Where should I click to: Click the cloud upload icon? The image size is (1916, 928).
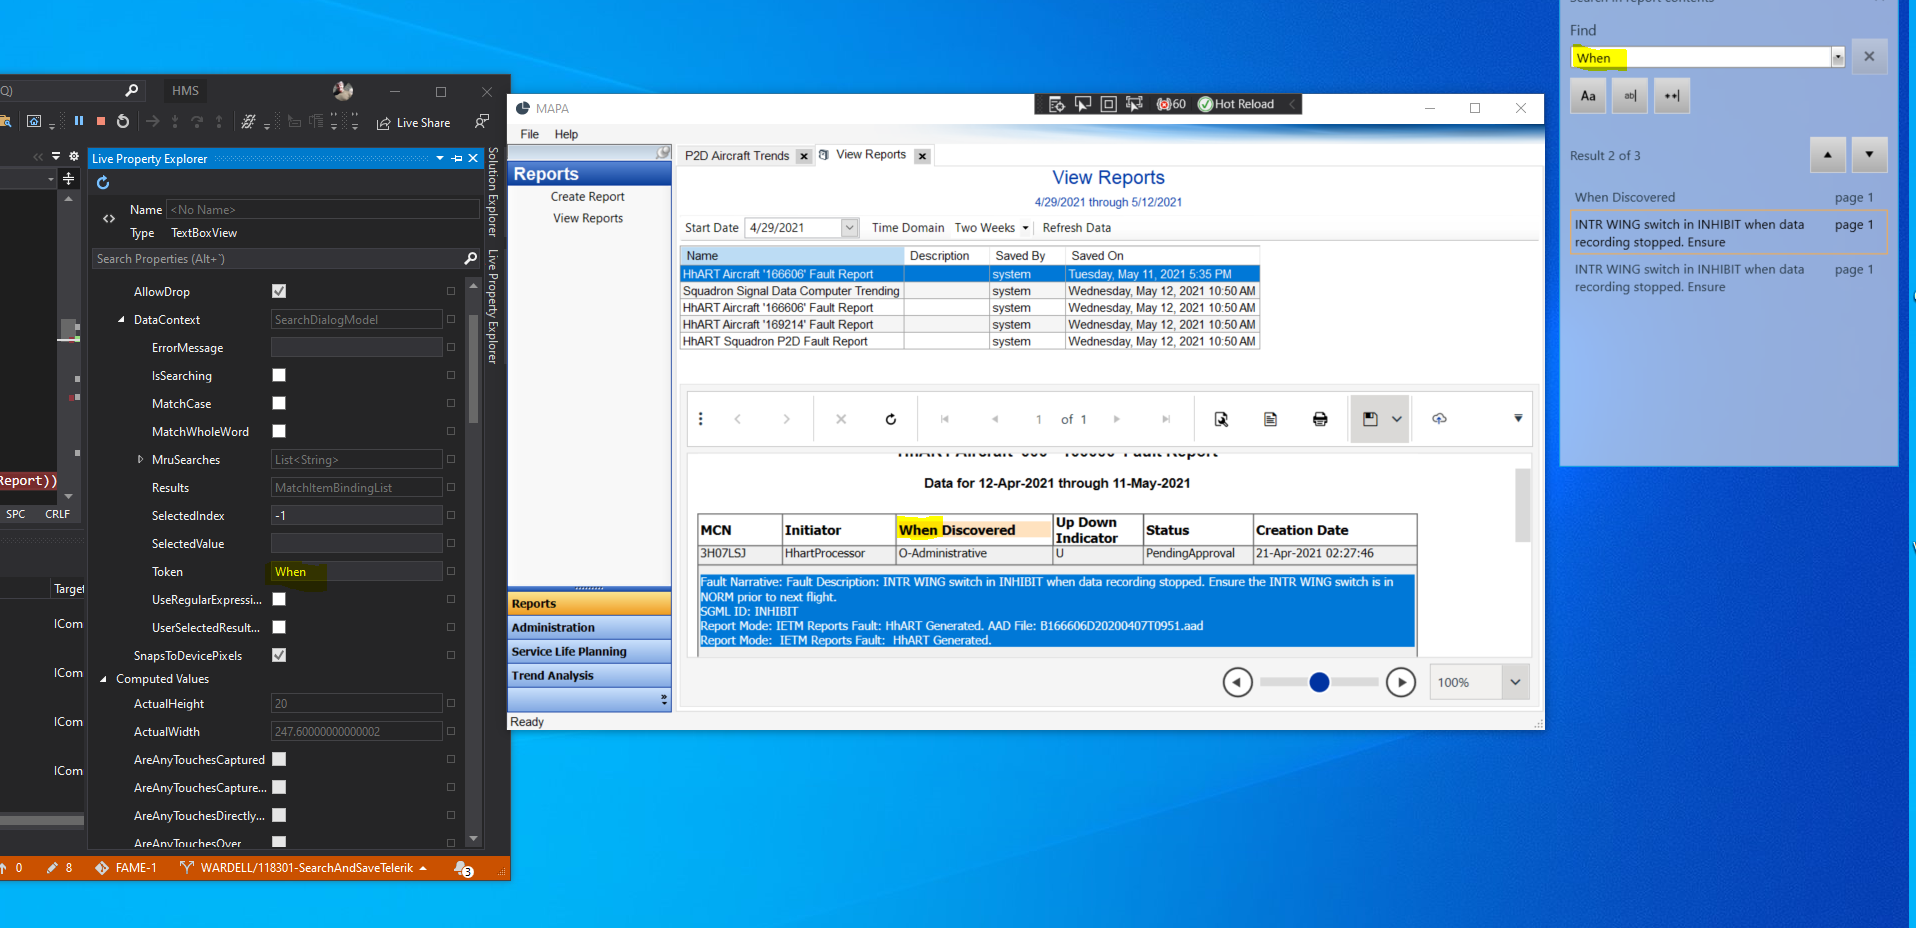(x=1439, y=419)
